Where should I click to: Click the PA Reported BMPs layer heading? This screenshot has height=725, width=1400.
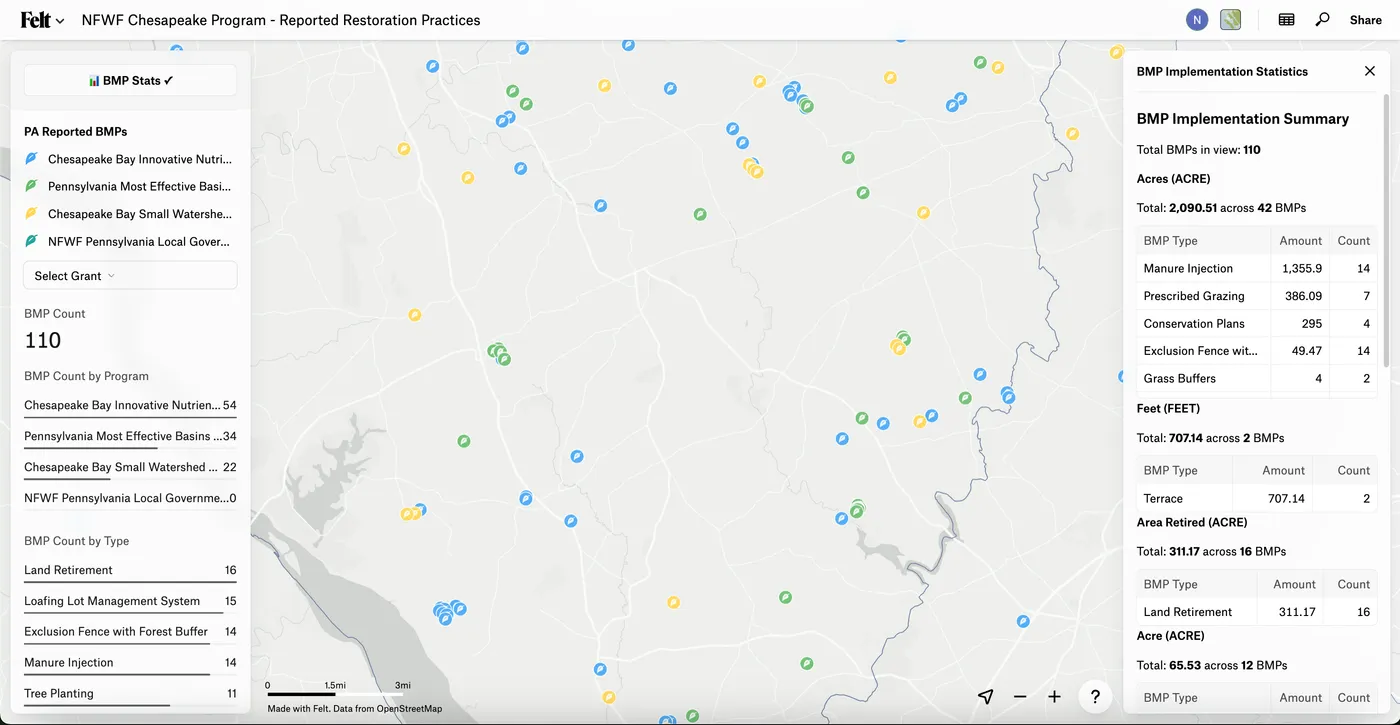[x=76, y=132]
